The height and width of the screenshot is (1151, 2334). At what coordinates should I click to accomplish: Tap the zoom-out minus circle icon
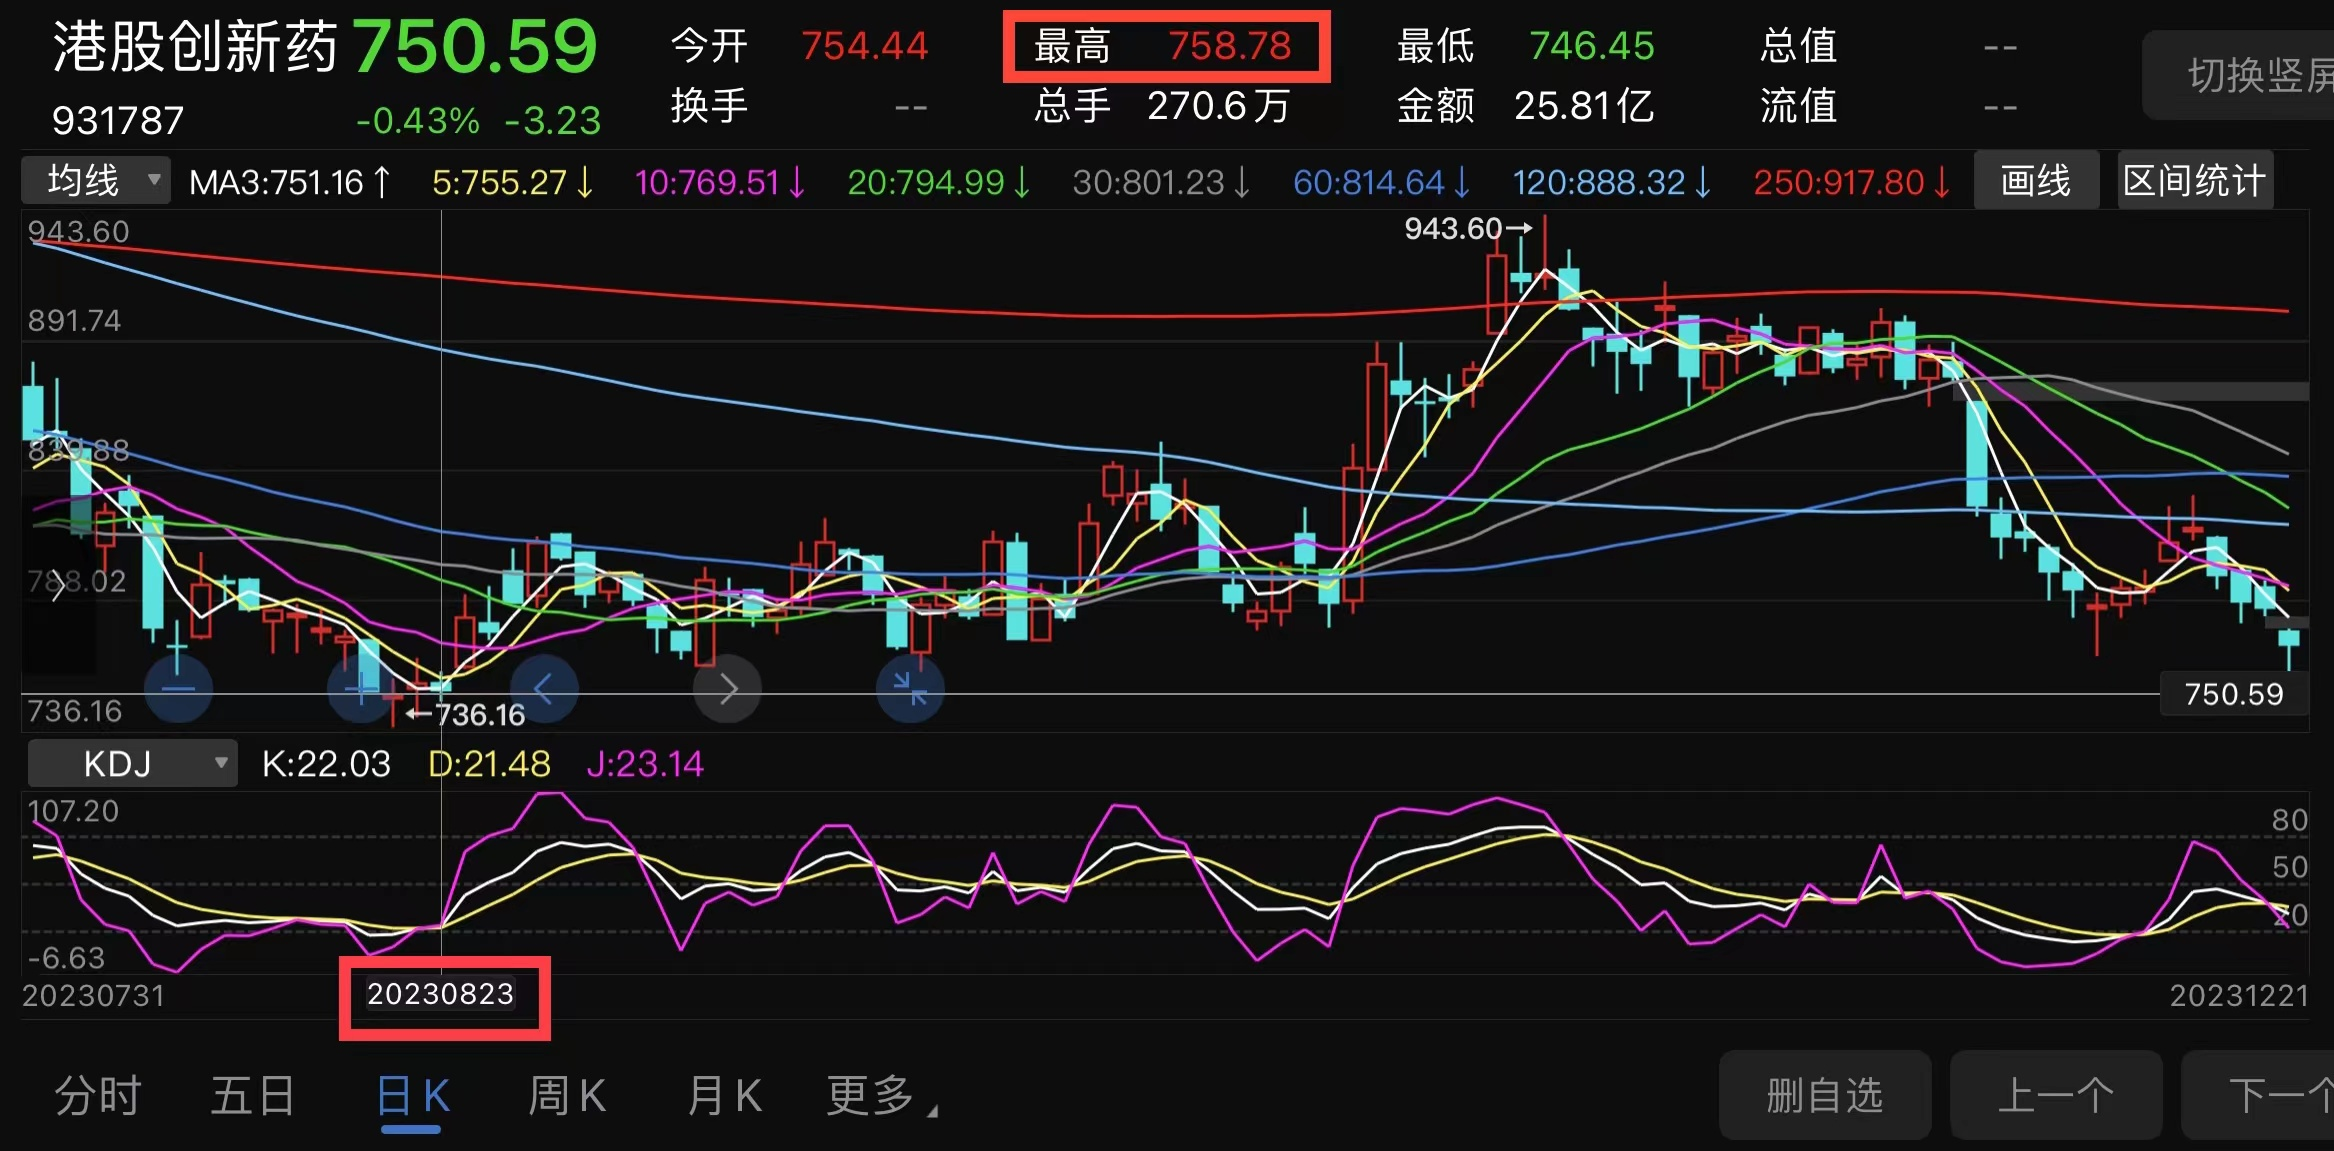point(178,689)
